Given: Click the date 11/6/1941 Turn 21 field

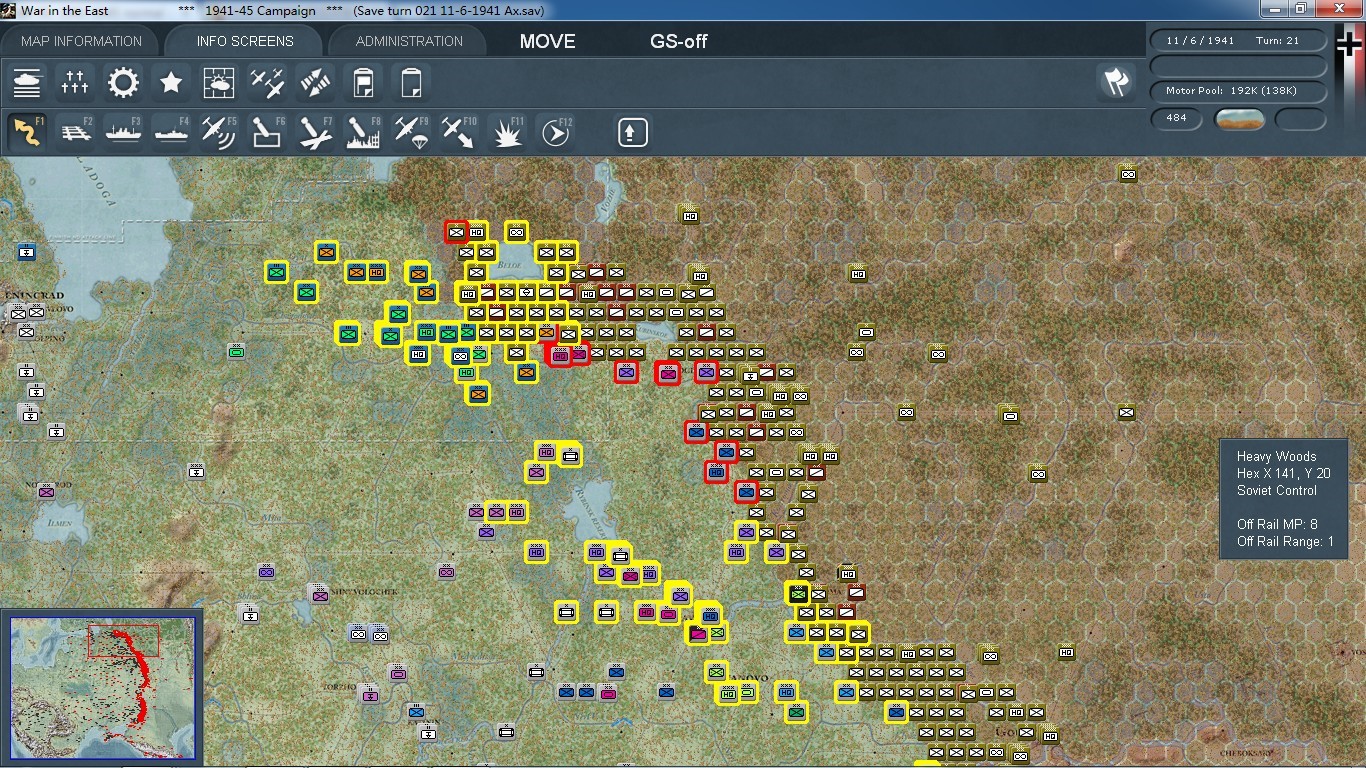Looking at the screenshot, I should (1239, 41).
